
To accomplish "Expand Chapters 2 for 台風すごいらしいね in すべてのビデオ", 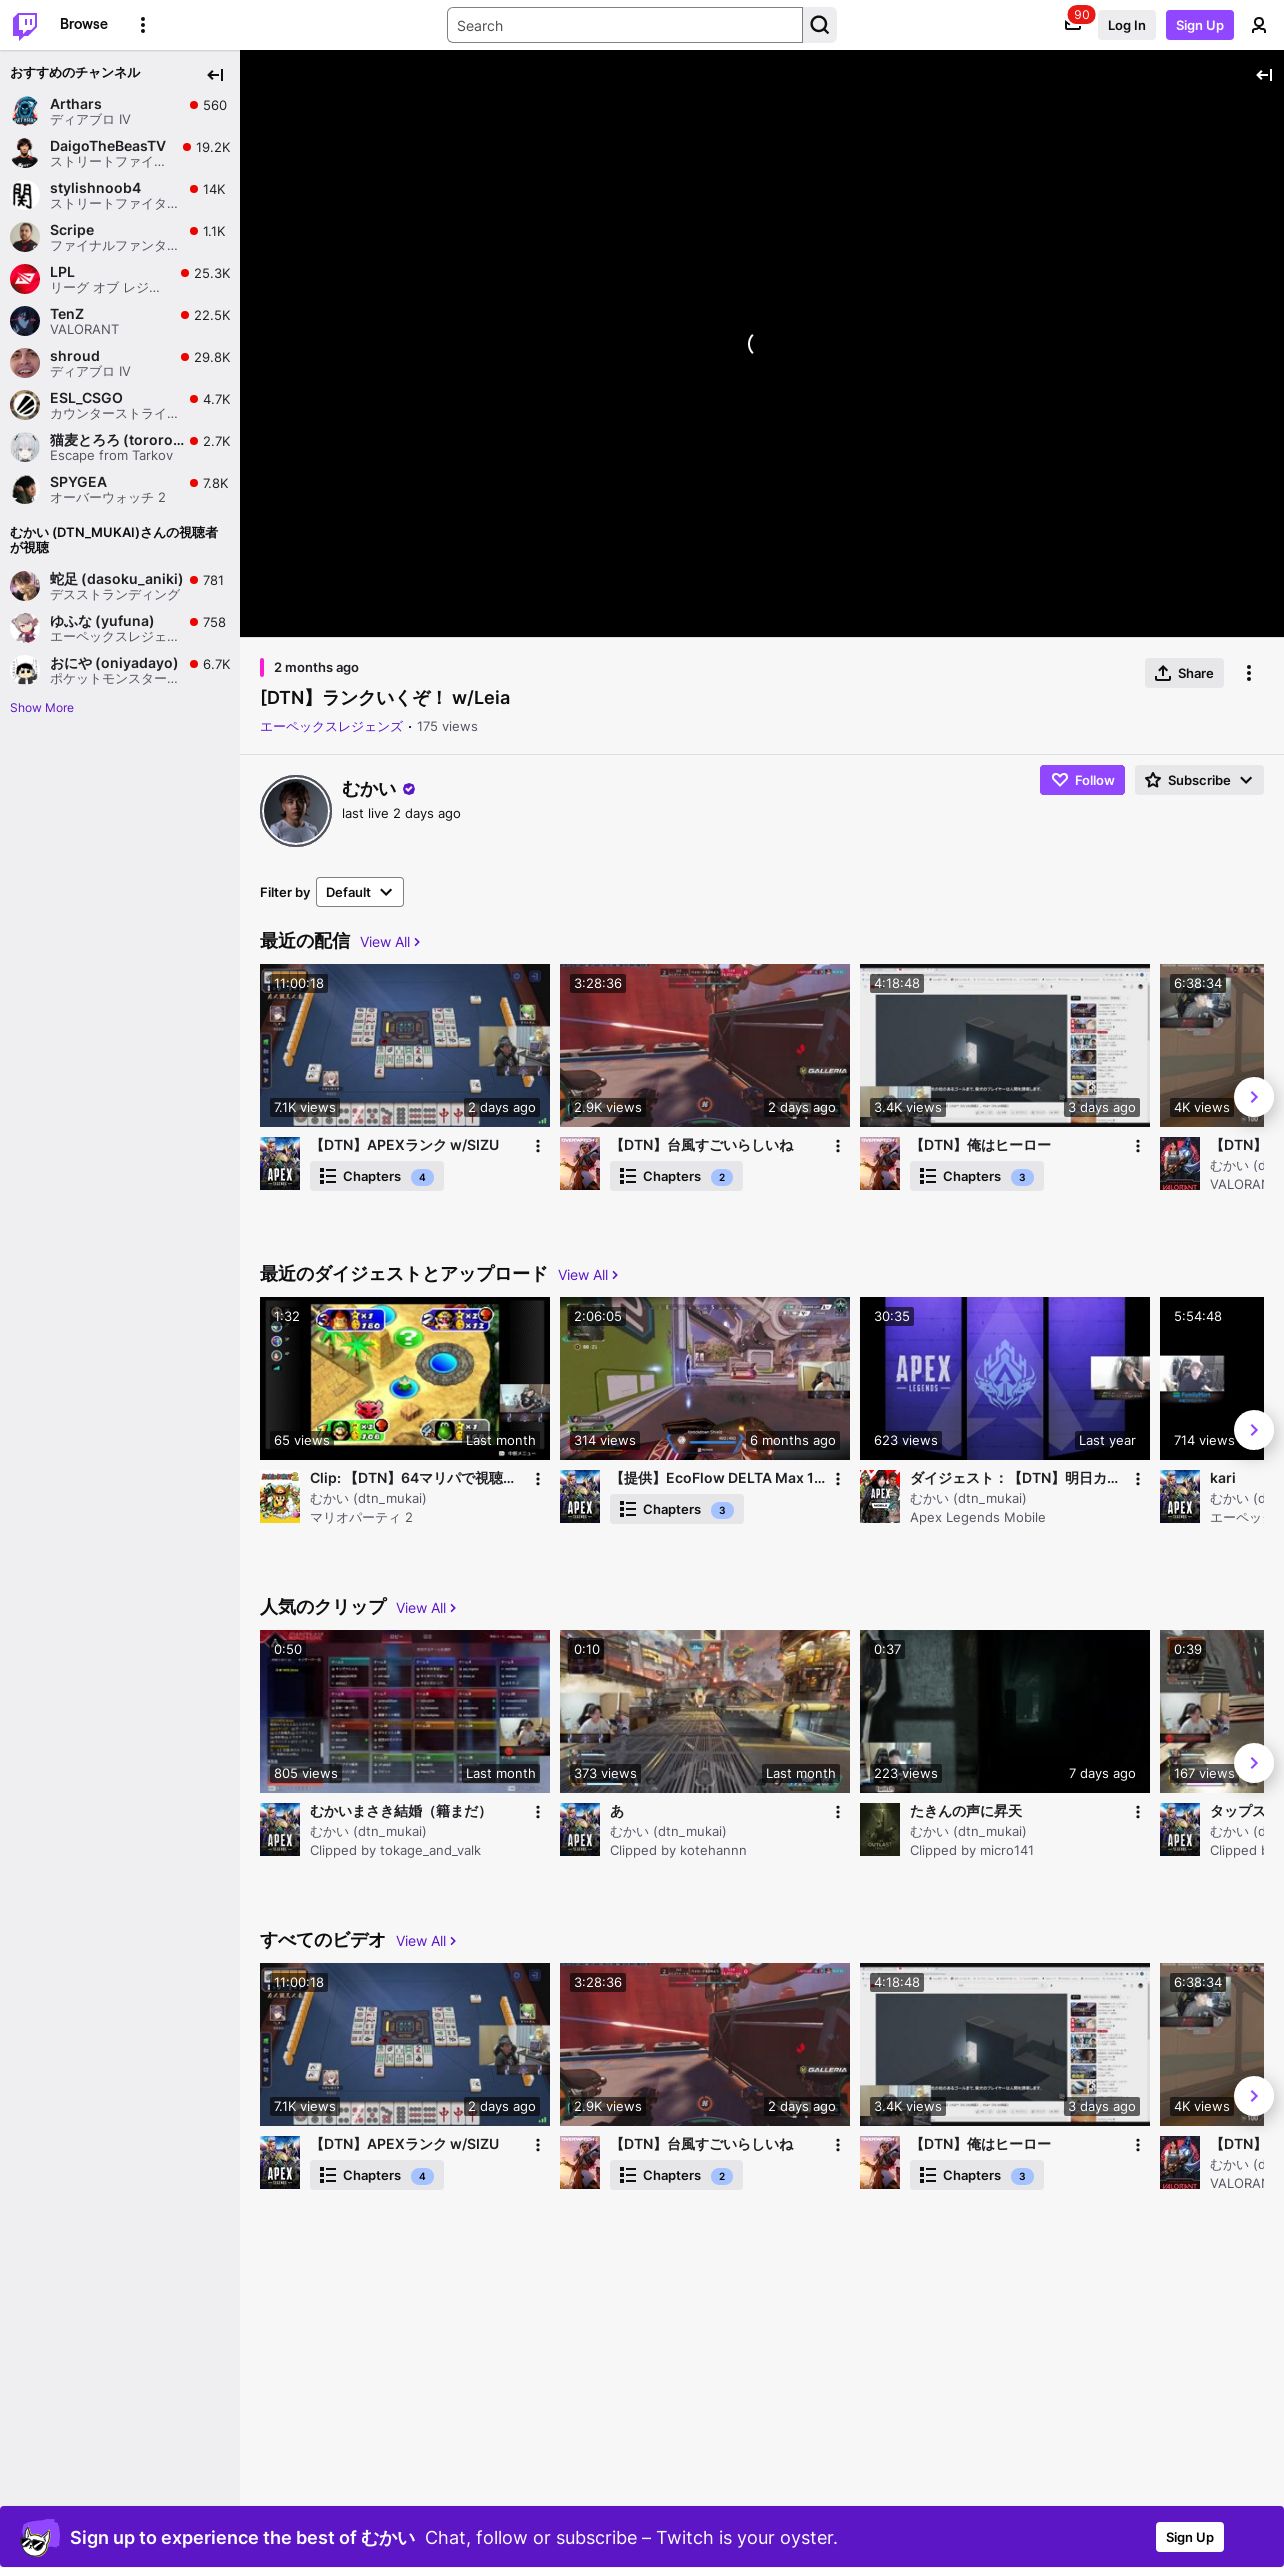I will tap(676, 2176).
